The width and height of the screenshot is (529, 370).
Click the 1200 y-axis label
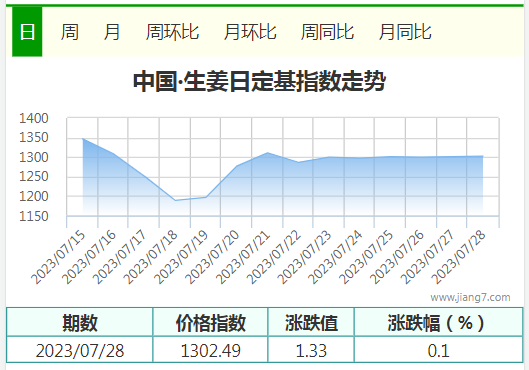(34, 196)
